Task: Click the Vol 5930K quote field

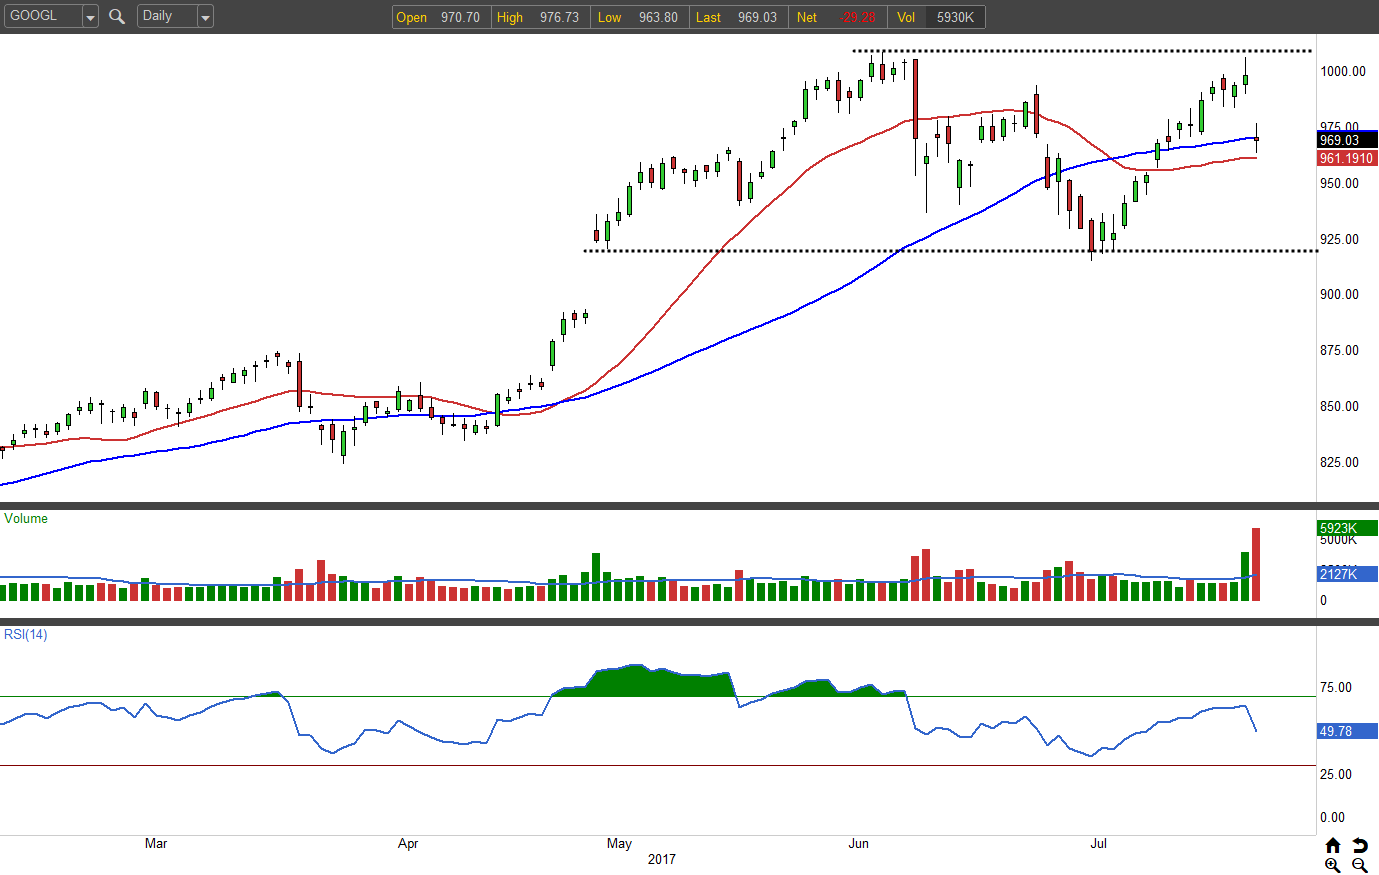Action: pos(936,17)
